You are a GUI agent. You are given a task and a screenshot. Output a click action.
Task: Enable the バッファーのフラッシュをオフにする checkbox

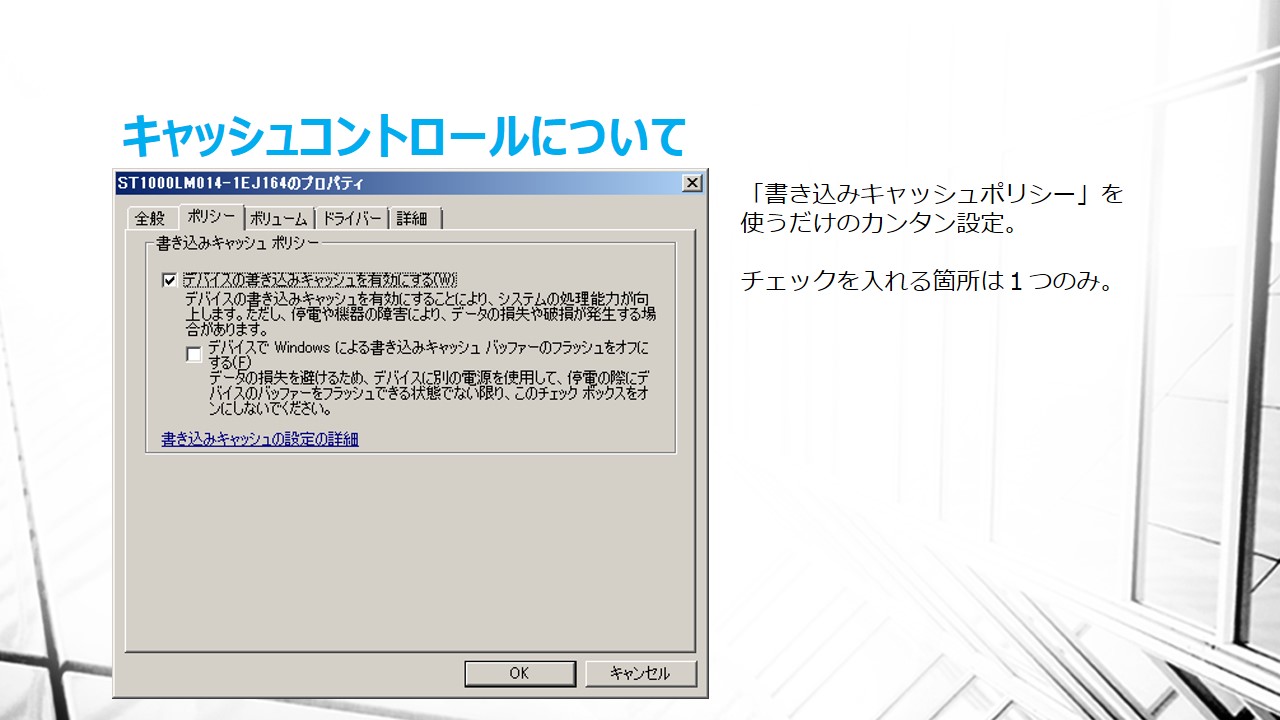pos(194,354)
